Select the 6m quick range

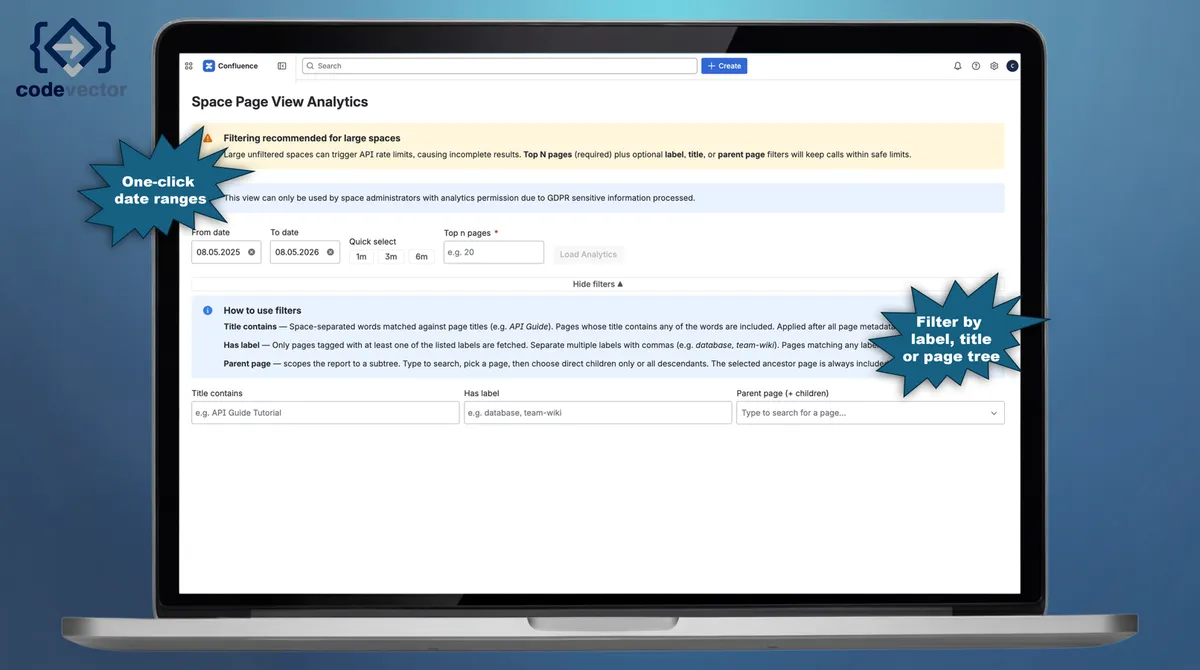[421, 256]
